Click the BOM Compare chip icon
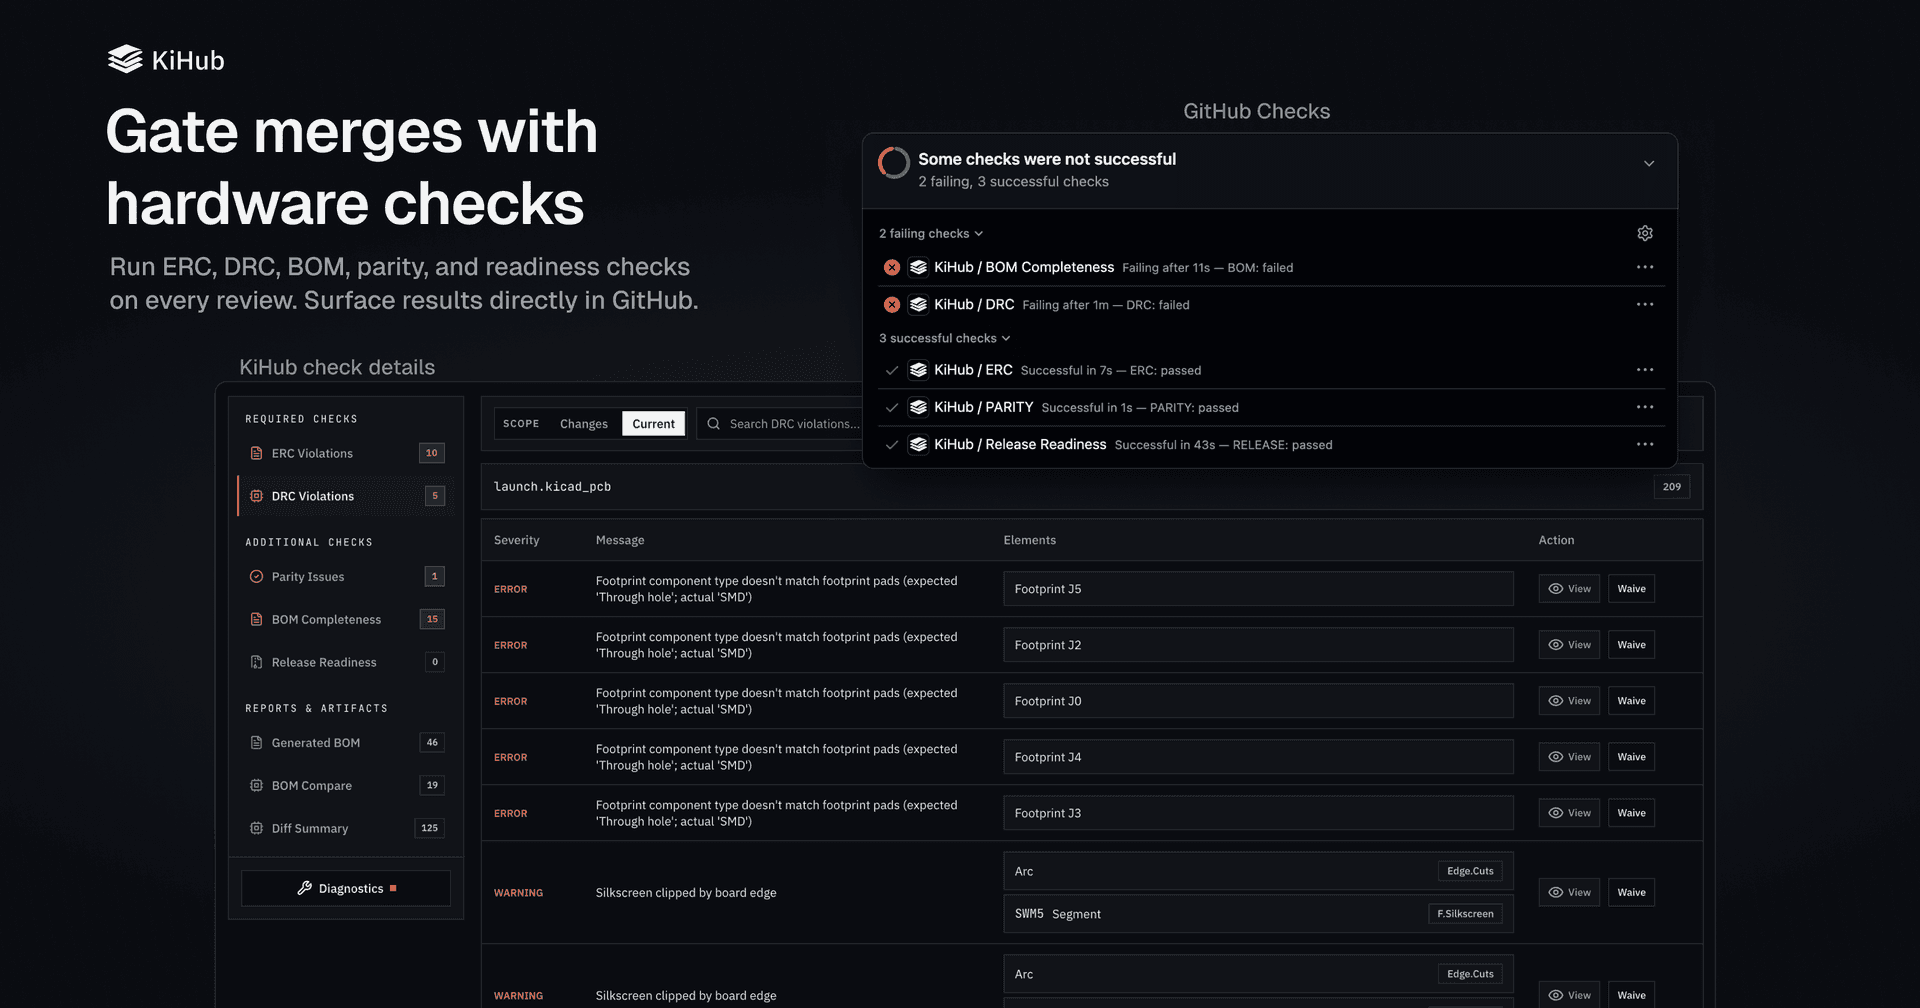The width and height of the screenshot is (1920, 1008). point(256,785)
